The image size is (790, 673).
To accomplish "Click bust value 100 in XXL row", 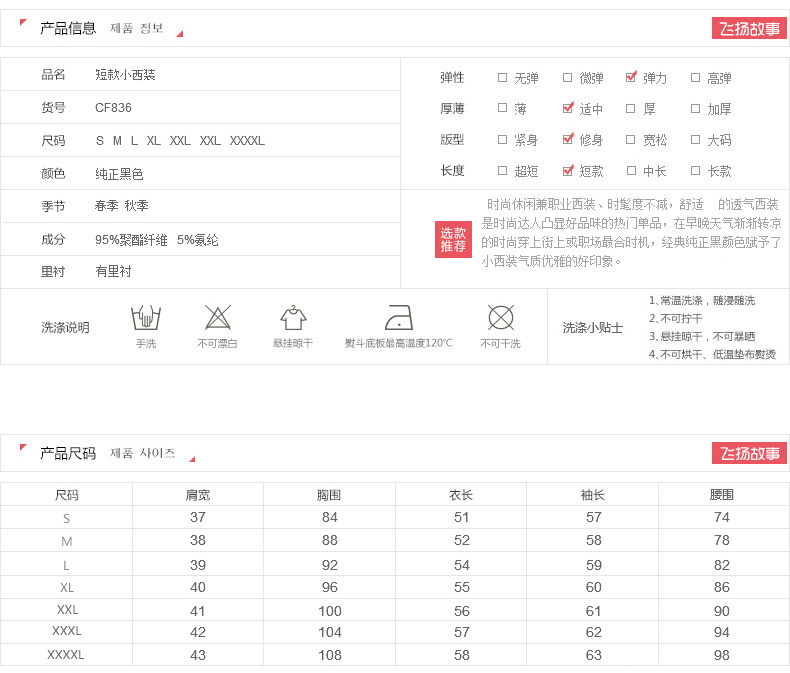I will click(330, 611).
